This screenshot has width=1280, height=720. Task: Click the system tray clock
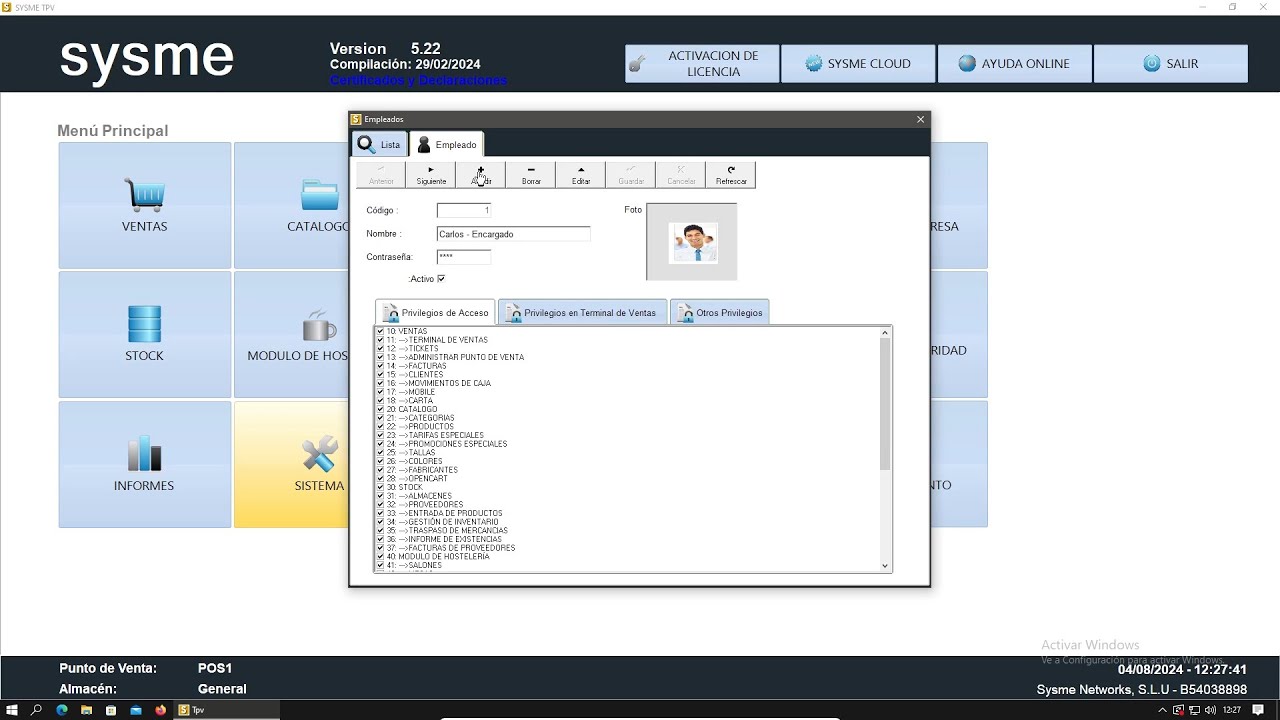click(x=1232, y=710)
